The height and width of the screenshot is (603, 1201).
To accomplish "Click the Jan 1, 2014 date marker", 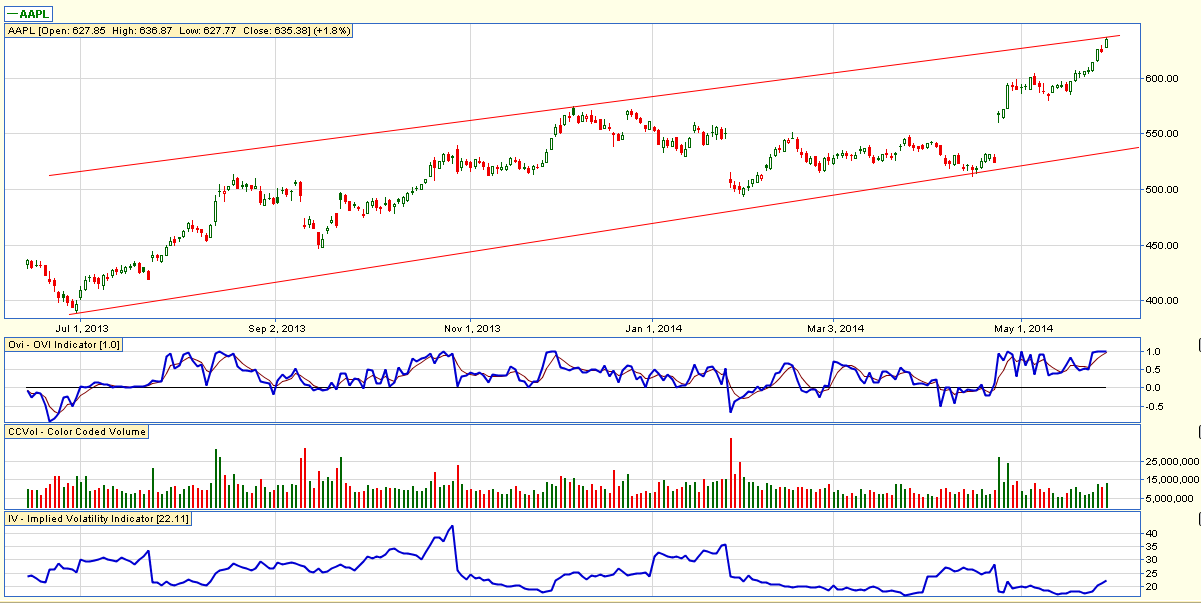I will (652, 328).
